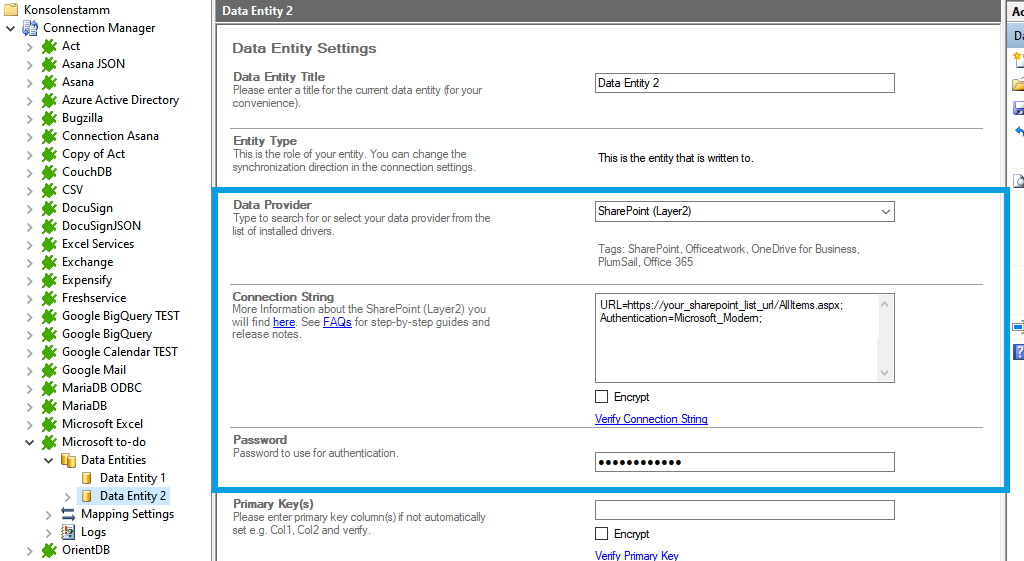Click the Azure Active Directory connection icon

coord(49,100)
